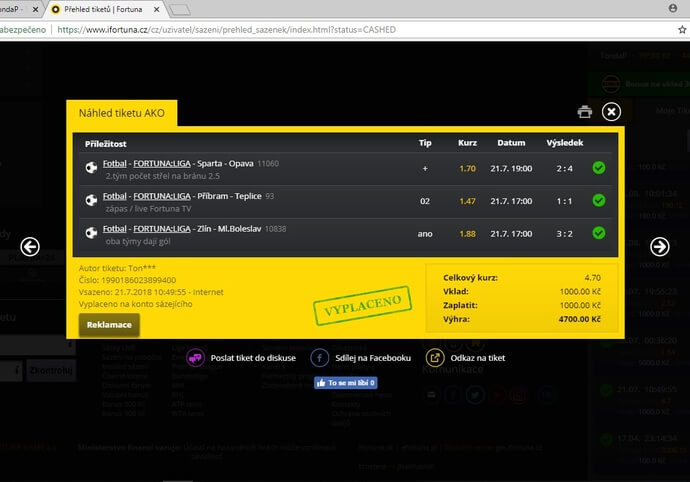Viewport: 690px width, 482px height.
Task: Click green checkmark on Příbram - Teplice row
Action: click(x=598, y=200)
